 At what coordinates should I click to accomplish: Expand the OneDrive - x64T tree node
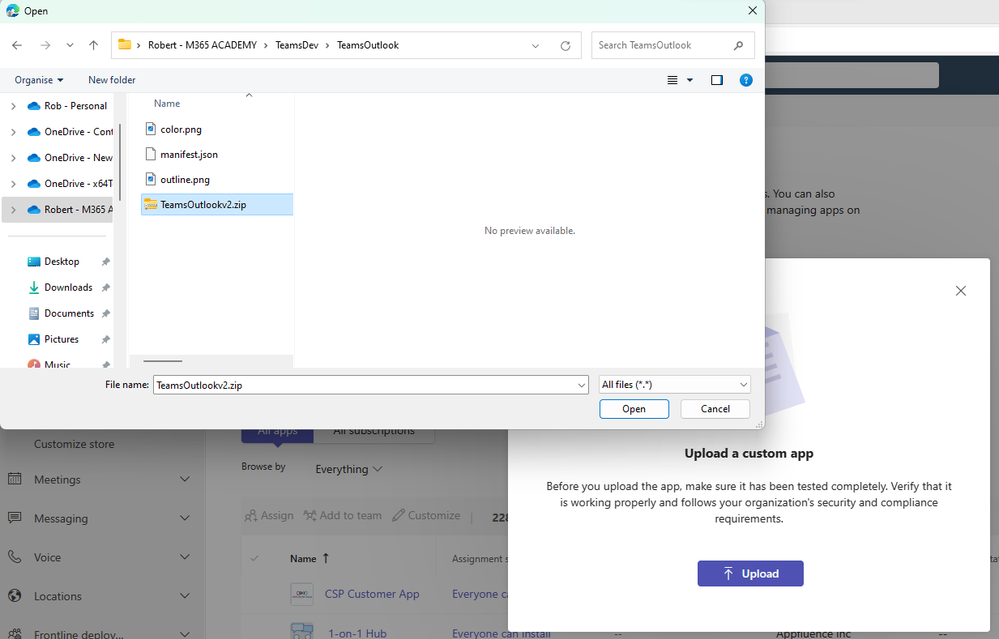pyautogui.click(x=13, y=183)
